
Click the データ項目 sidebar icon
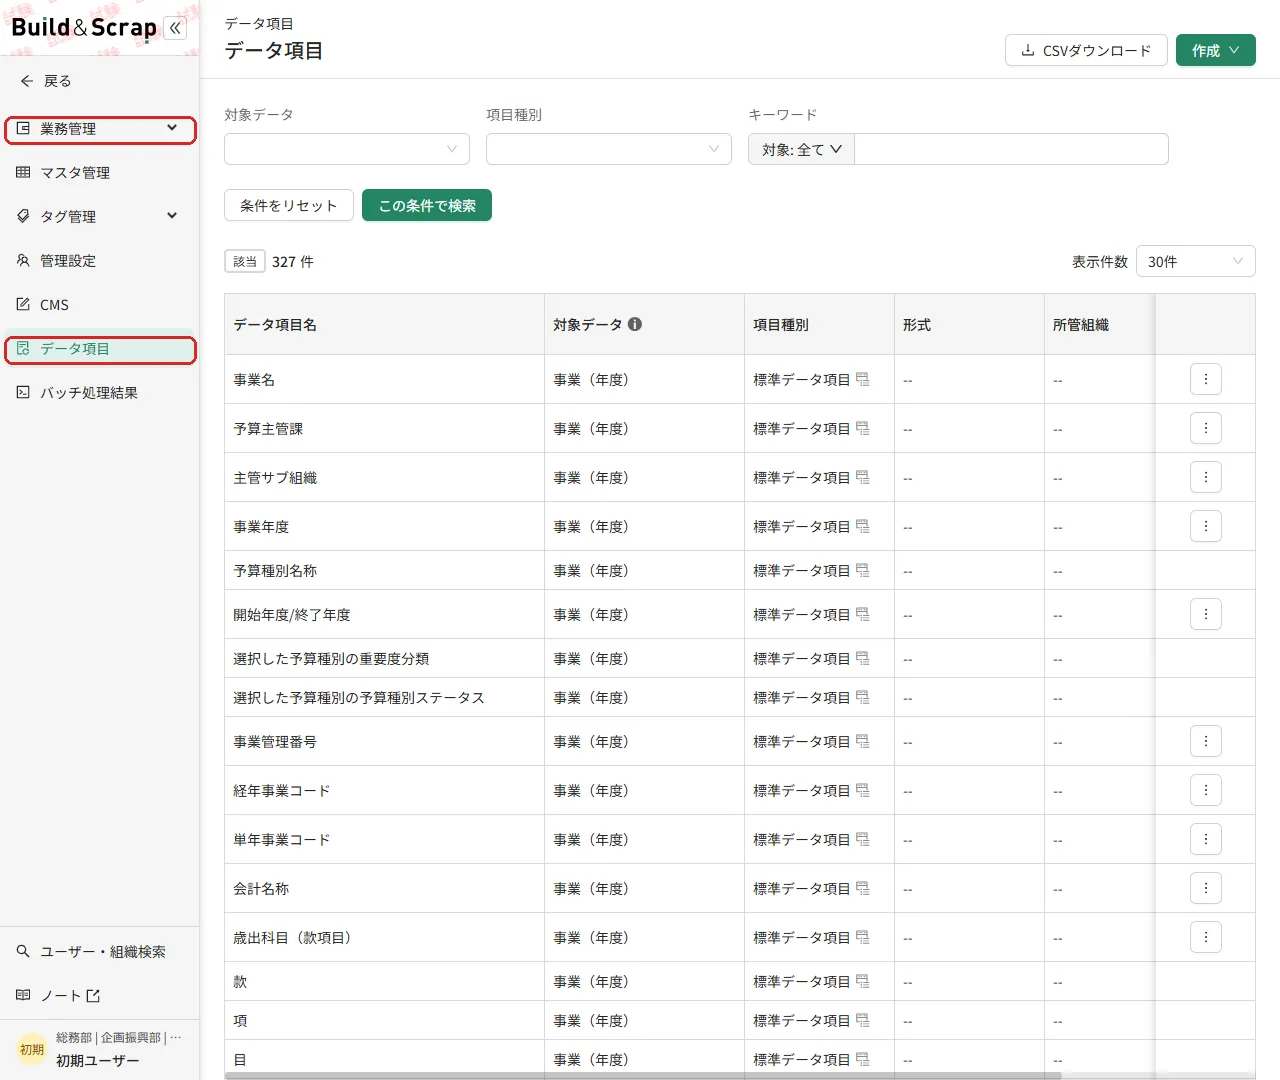23,348
